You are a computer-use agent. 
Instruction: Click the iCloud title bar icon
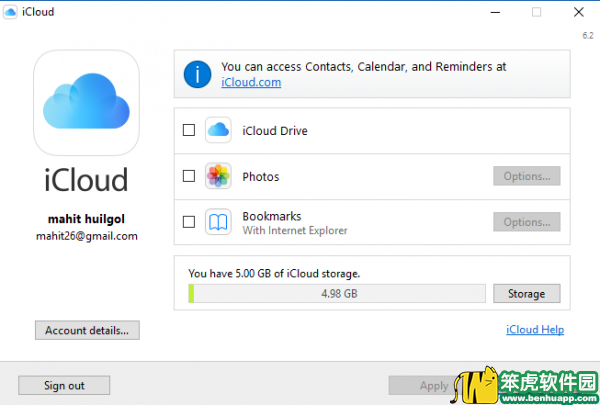click(x=10, y=12)
